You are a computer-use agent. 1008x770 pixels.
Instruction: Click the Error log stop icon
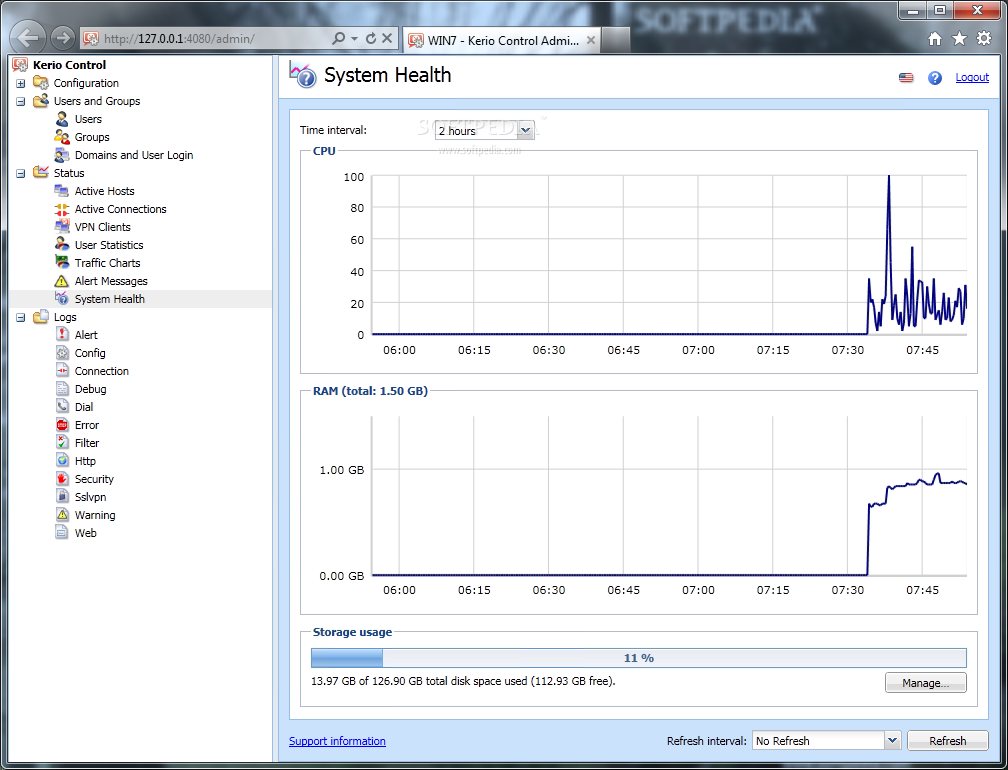(62, 425)
